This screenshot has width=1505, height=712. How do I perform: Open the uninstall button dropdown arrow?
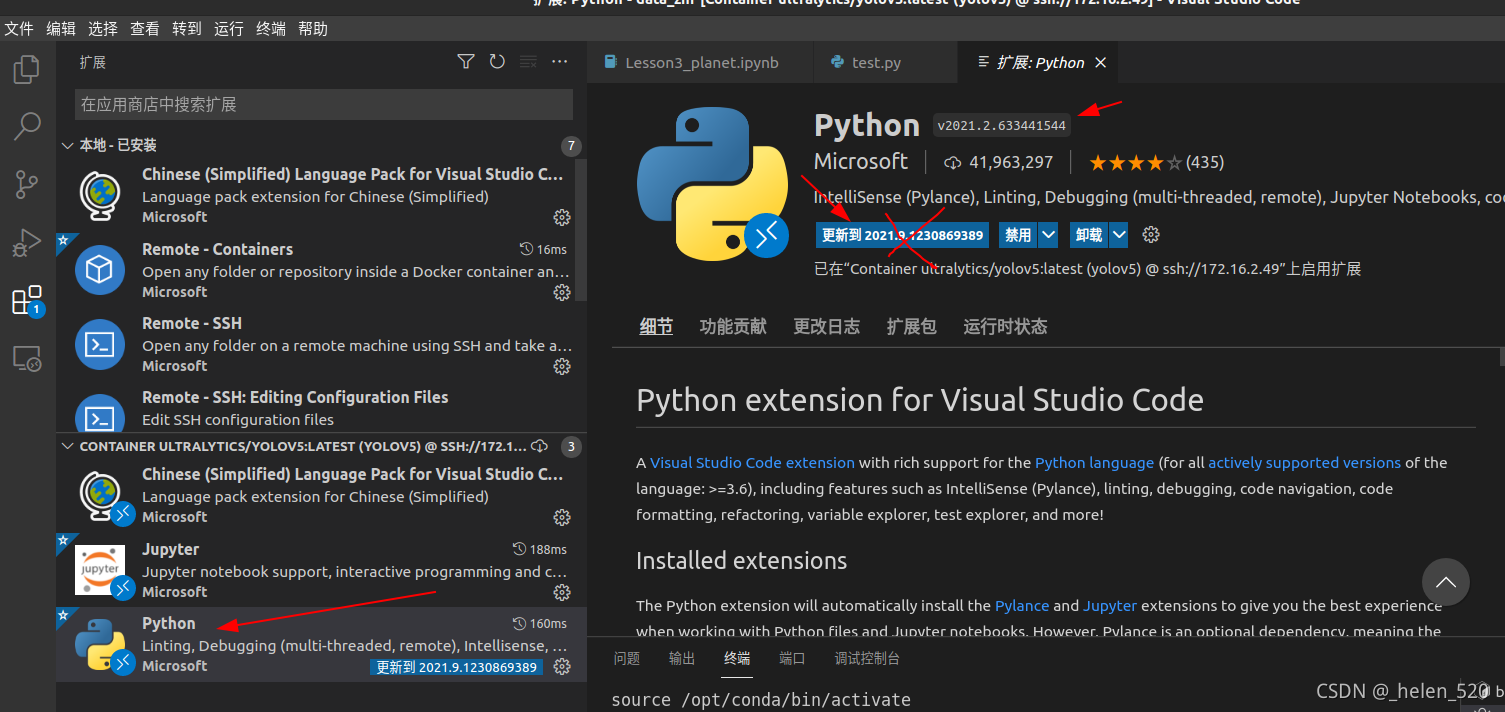click(1119, 235)
